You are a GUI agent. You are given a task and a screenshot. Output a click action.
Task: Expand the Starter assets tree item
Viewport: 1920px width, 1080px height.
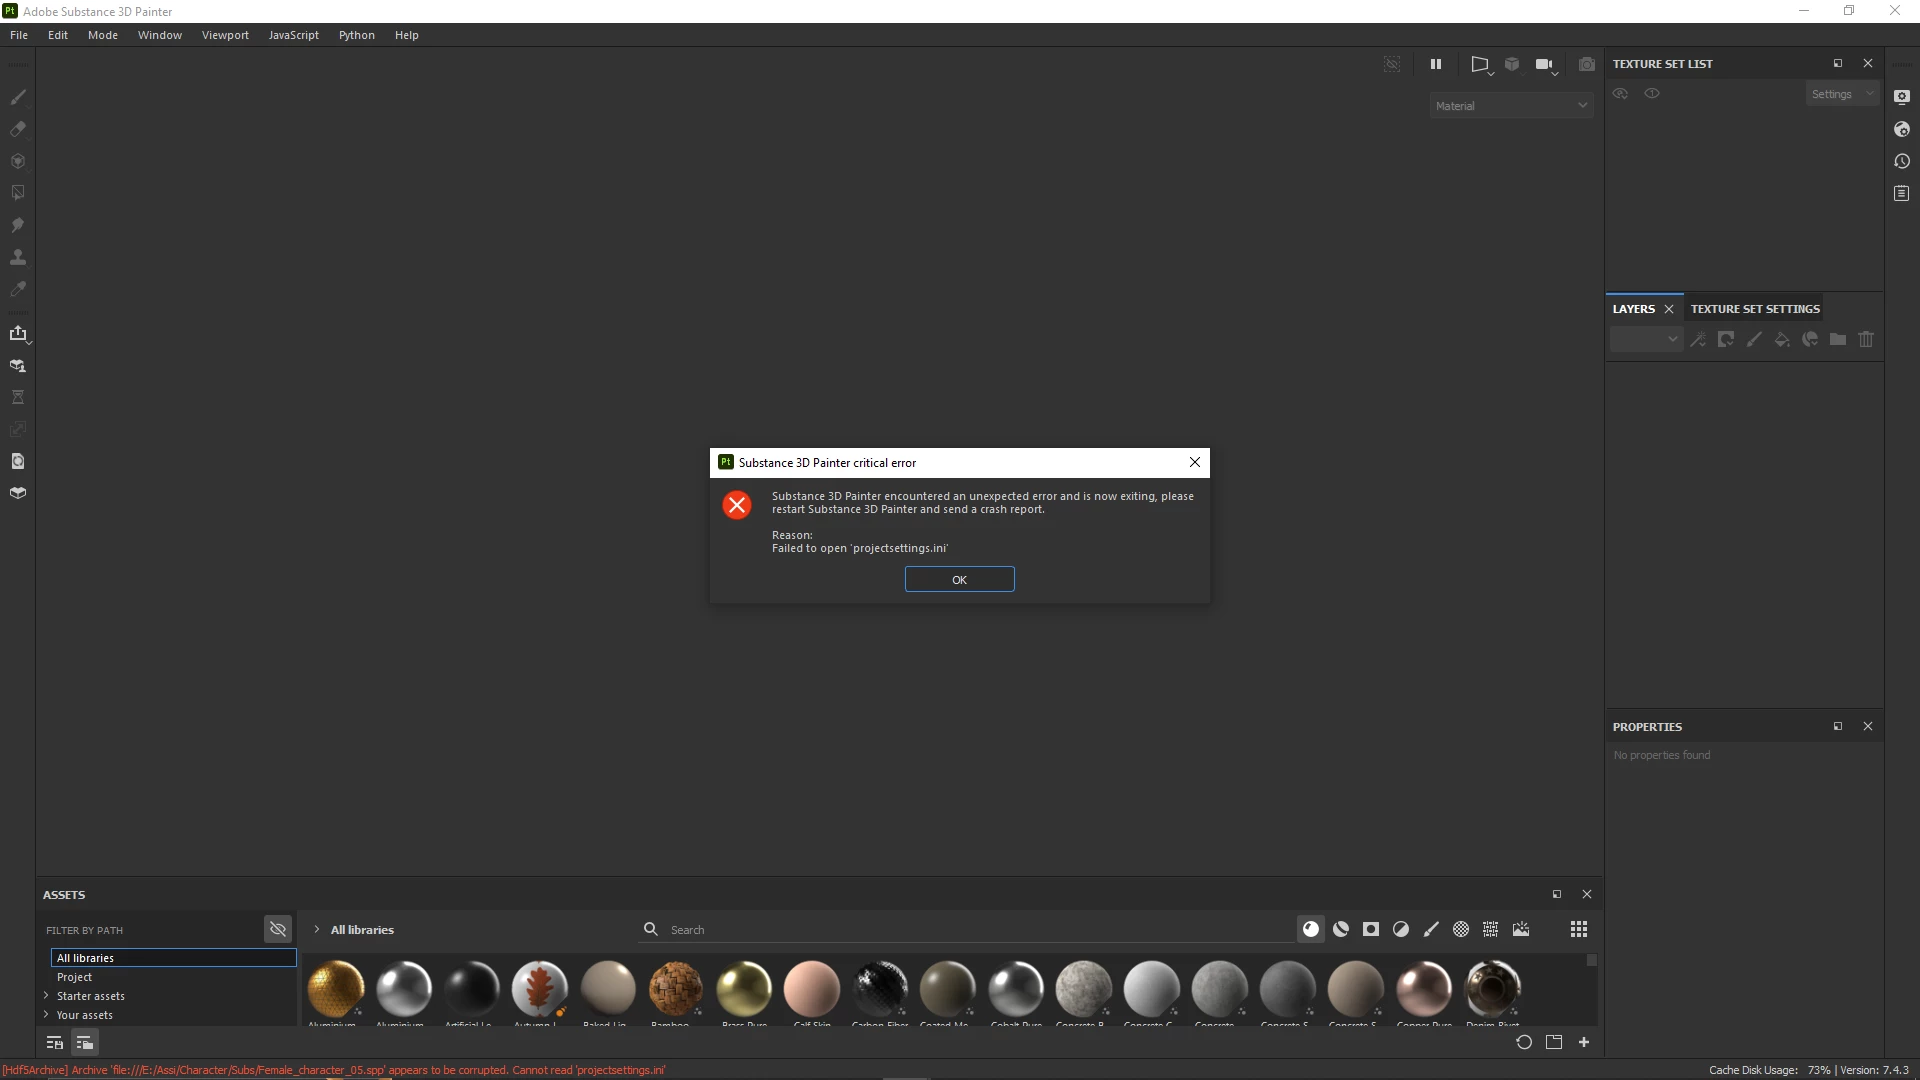pyautogui.click(x=46, y=996)
